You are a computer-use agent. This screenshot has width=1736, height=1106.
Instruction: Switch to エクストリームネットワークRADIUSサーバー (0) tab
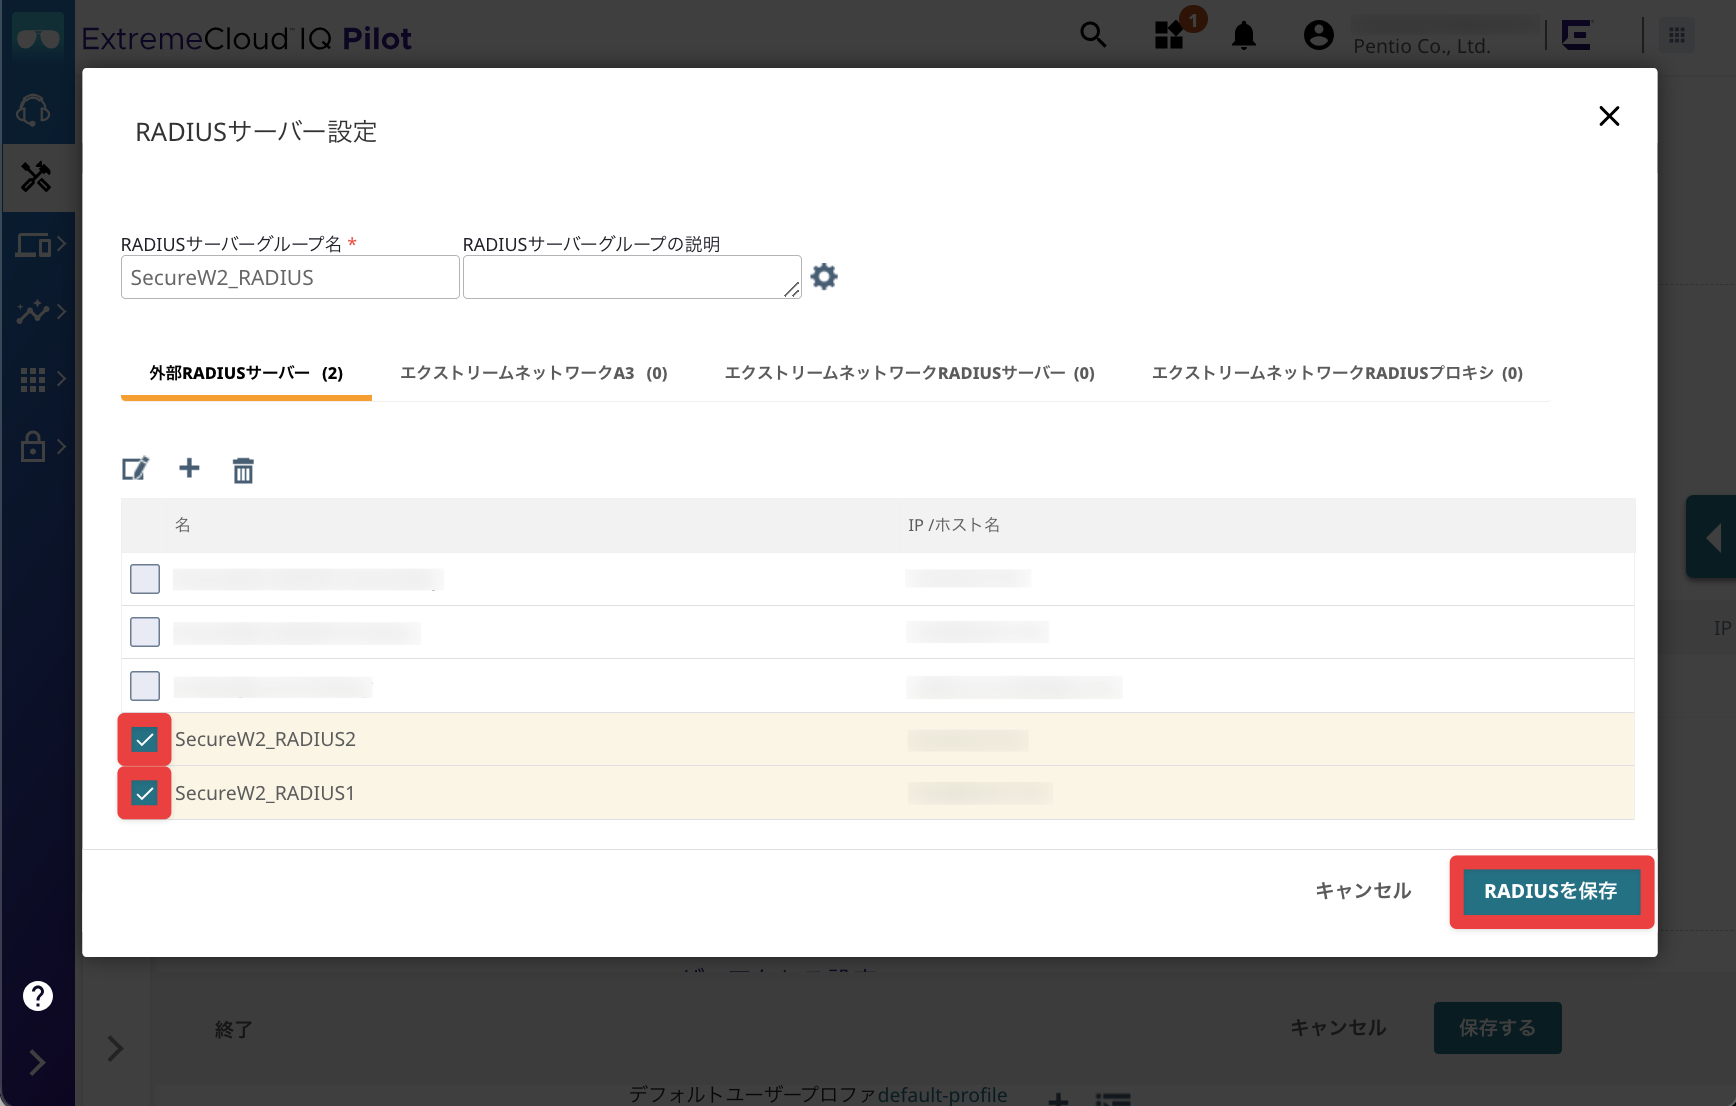pos(910,373)
